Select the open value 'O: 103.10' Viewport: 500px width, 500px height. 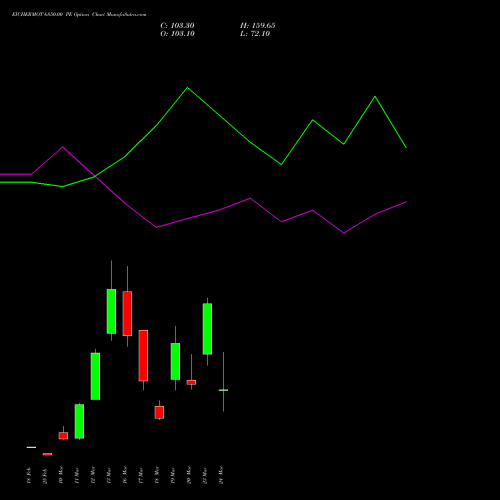pyautogui.click(x=177, y=34)
